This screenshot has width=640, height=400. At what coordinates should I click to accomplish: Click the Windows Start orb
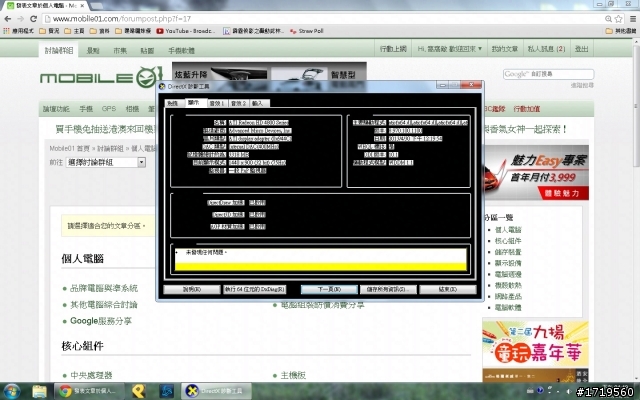(x=11, y=391)
